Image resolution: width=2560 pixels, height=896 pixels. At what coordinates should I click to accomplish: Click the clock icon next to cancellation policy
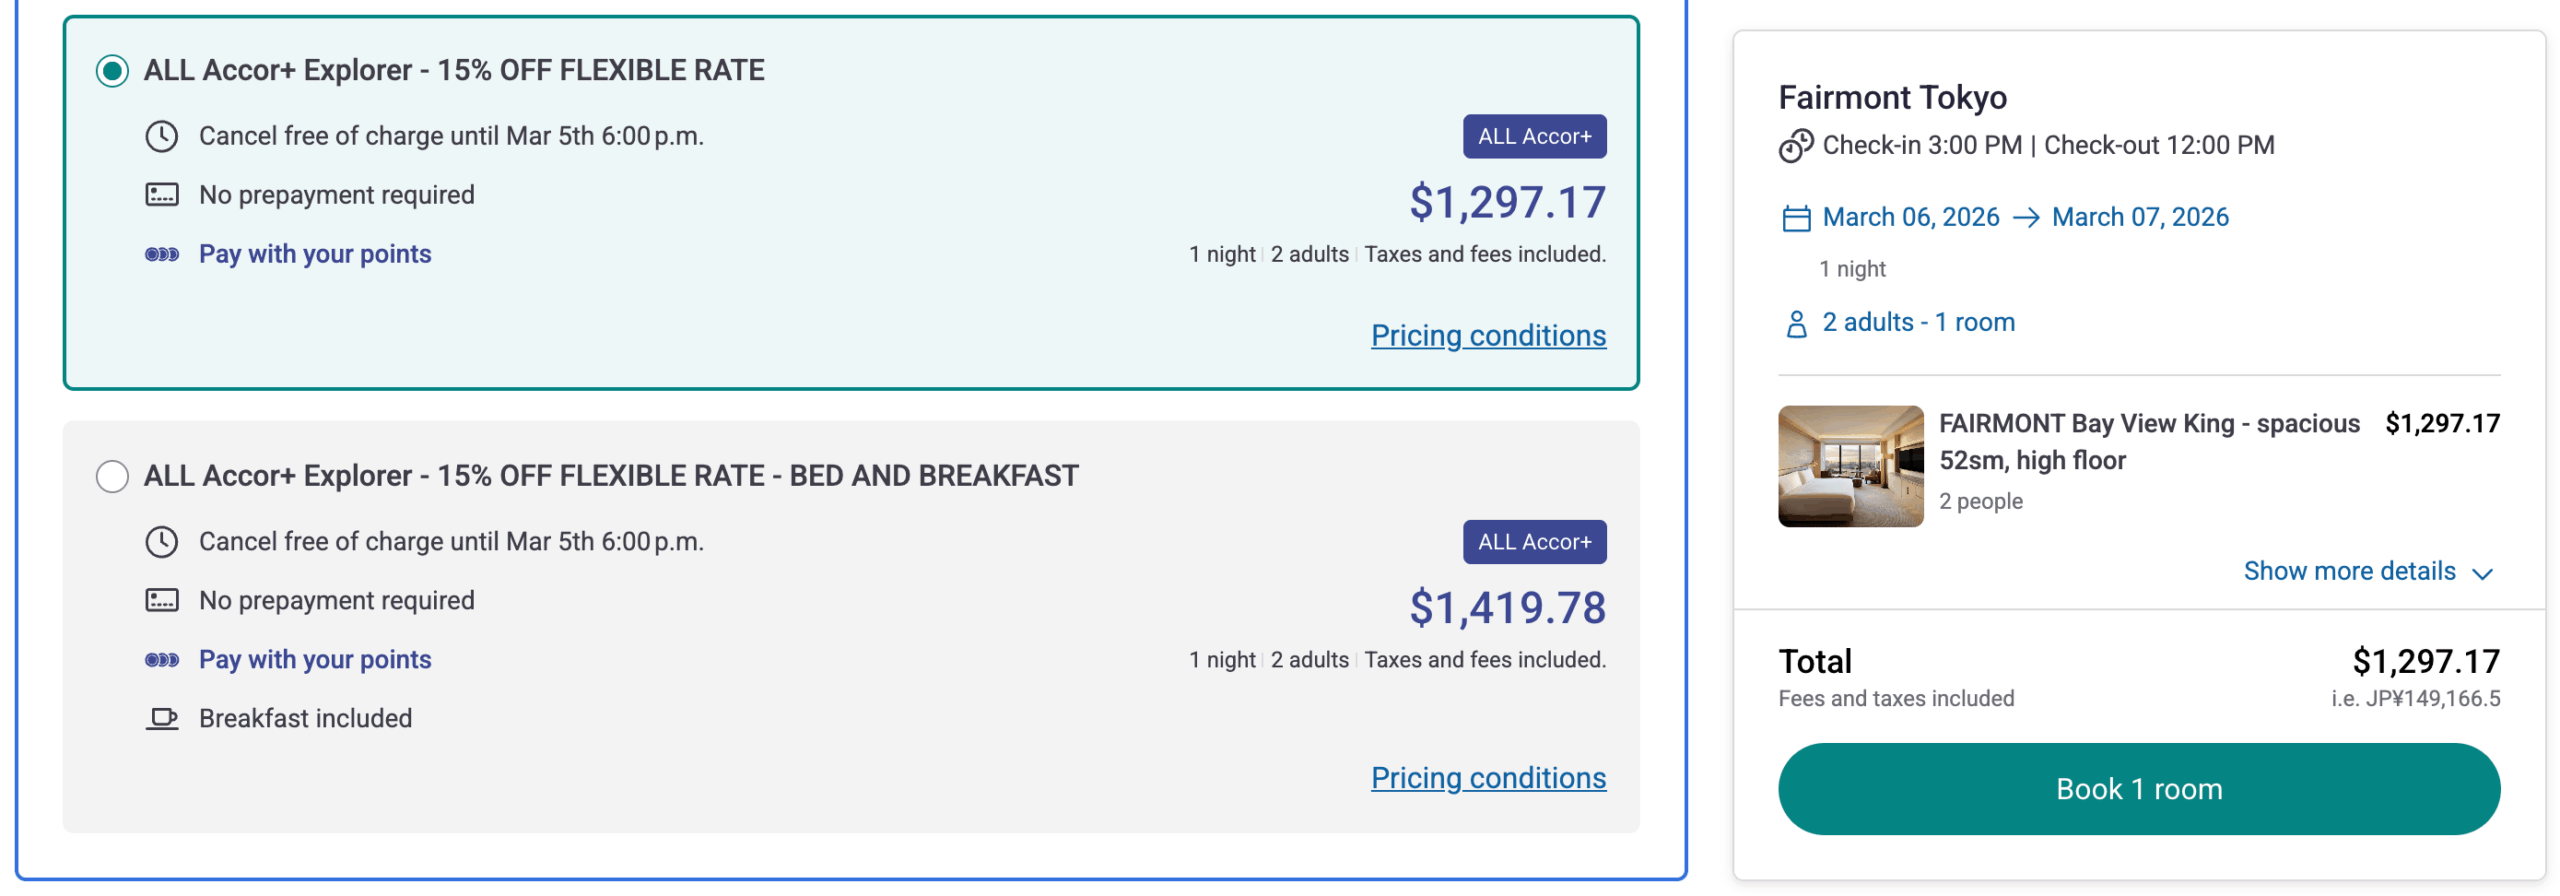pyautogui.click(x=163, y=136)
